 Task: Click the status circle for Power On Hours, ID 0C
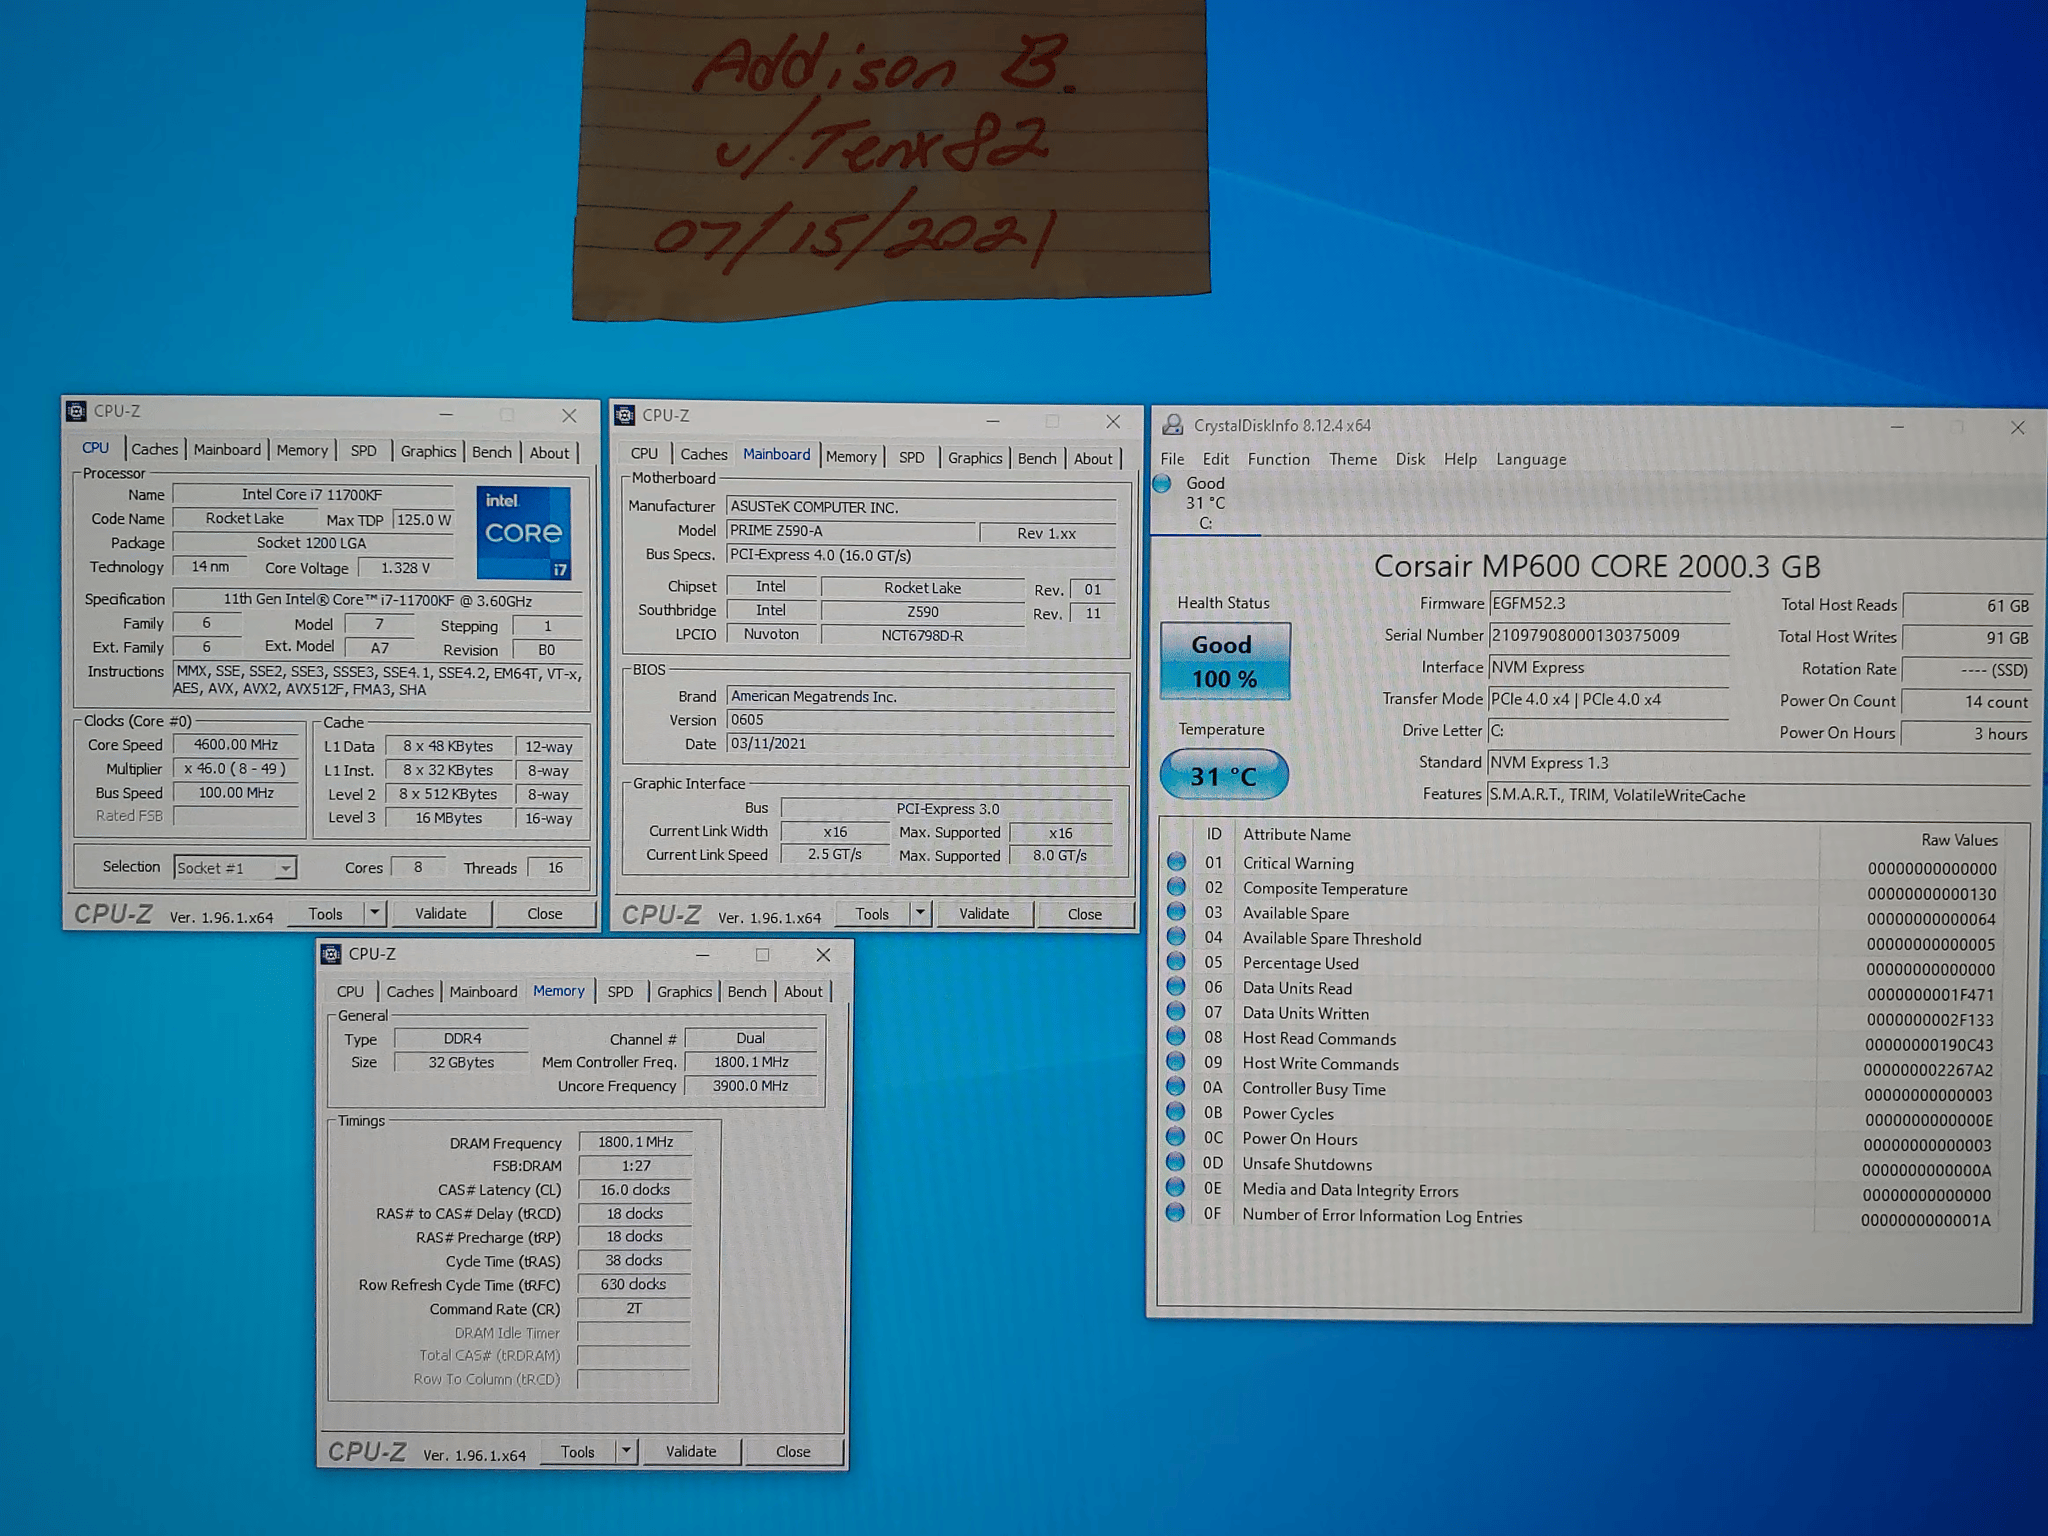point(1176,1137)
